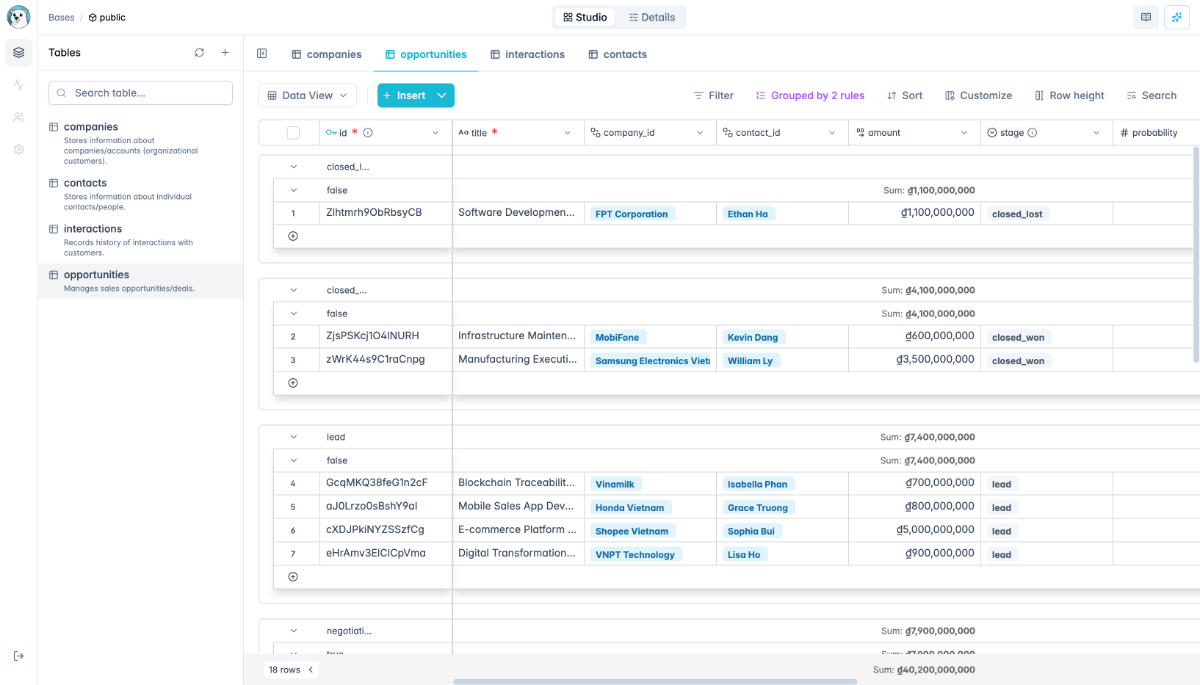
Task: Click the refresh tables icon
Action: (x=199, y=53)
